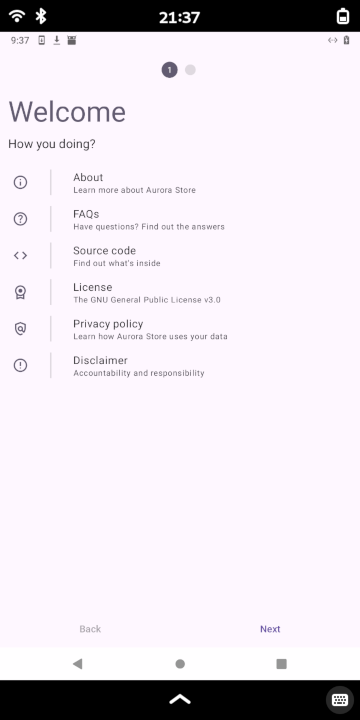Tap the Privacy policy shield icon

click(20, 329)
